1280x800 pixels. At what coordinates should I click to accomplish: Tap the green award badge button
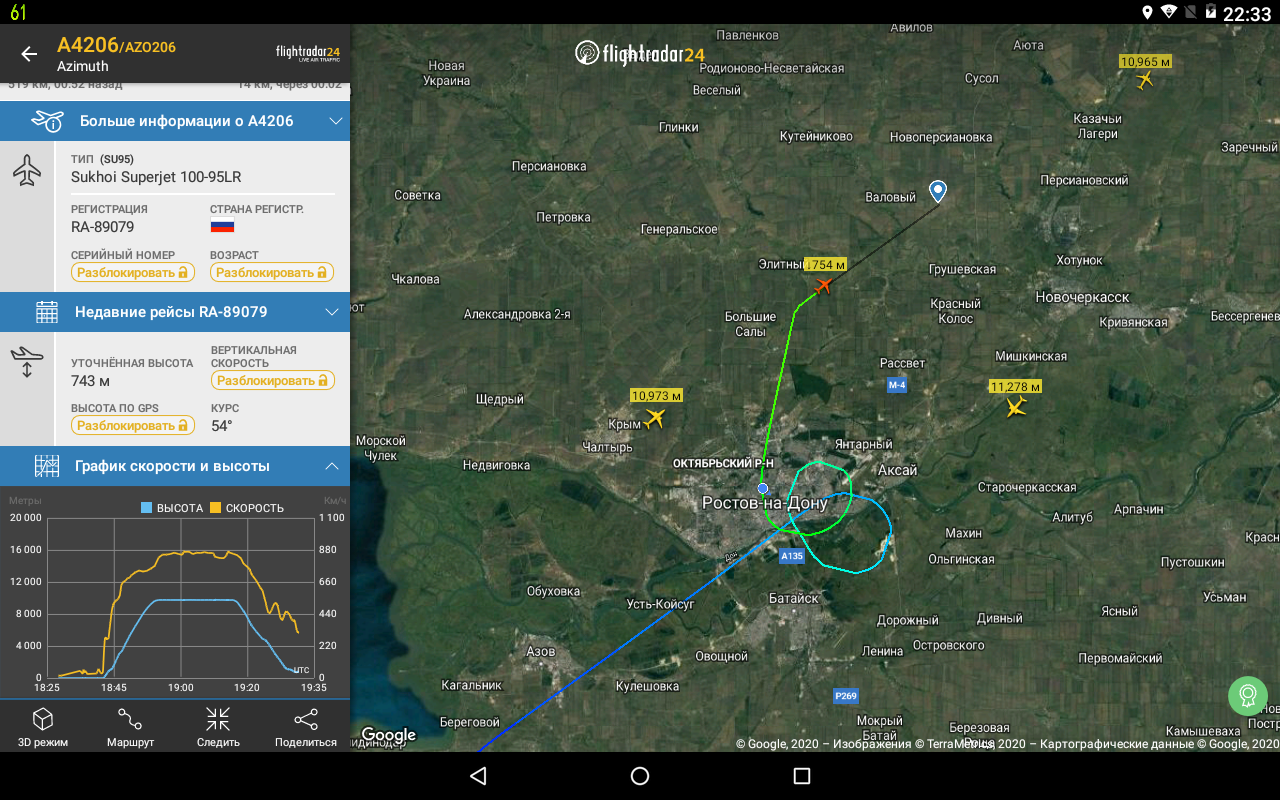(x=1248, y=696)
